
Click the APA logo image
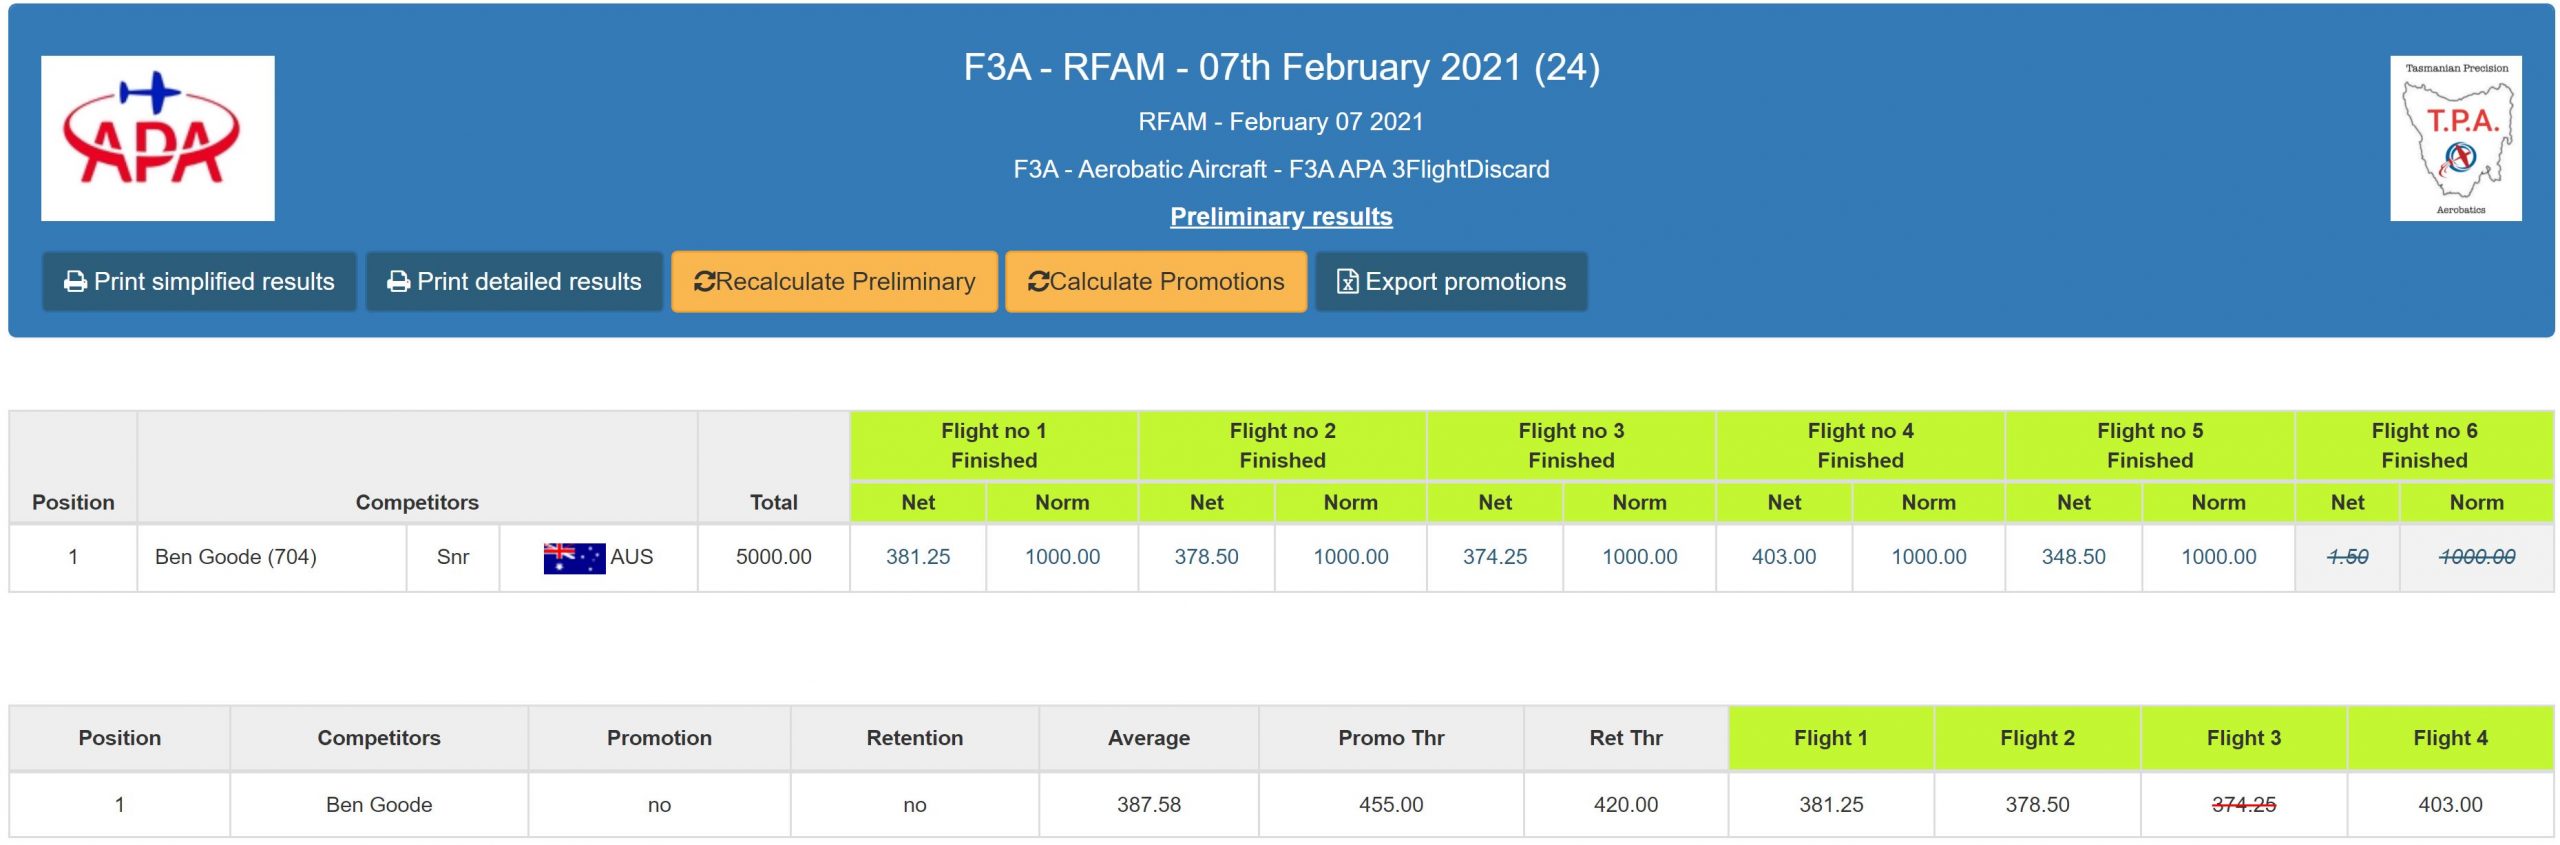coord(157,138)
